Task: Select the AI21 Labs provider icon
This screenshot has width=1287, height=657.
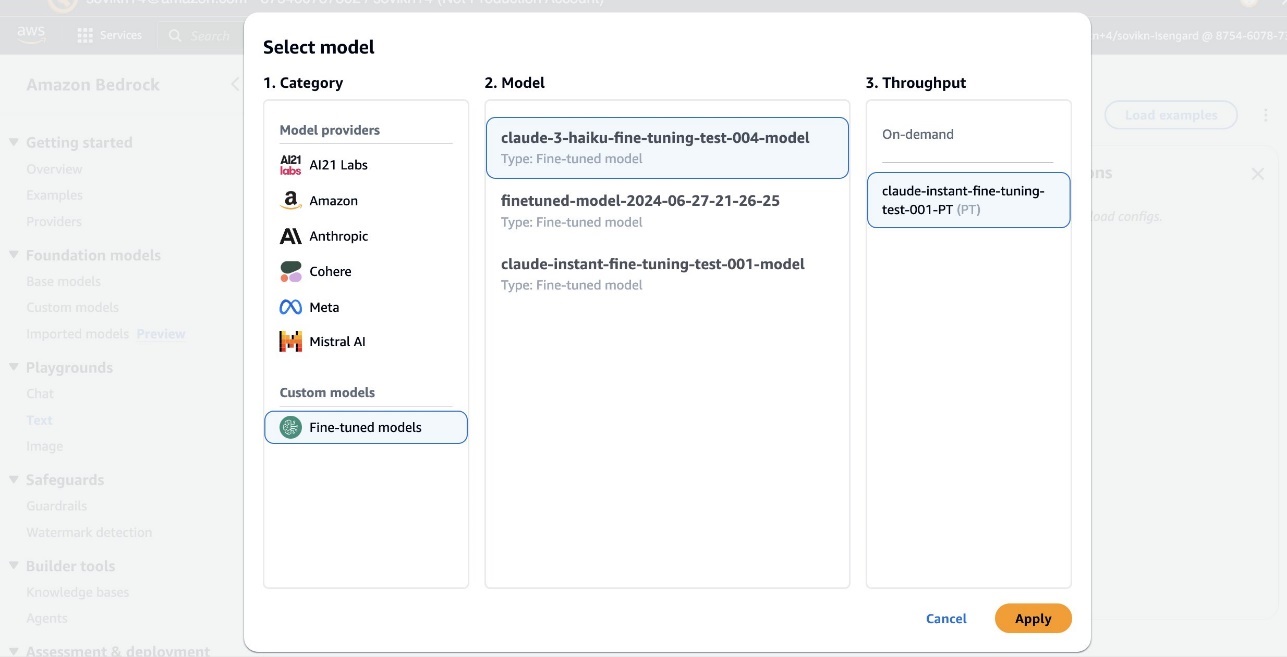Action: click(x=290, y=165)
